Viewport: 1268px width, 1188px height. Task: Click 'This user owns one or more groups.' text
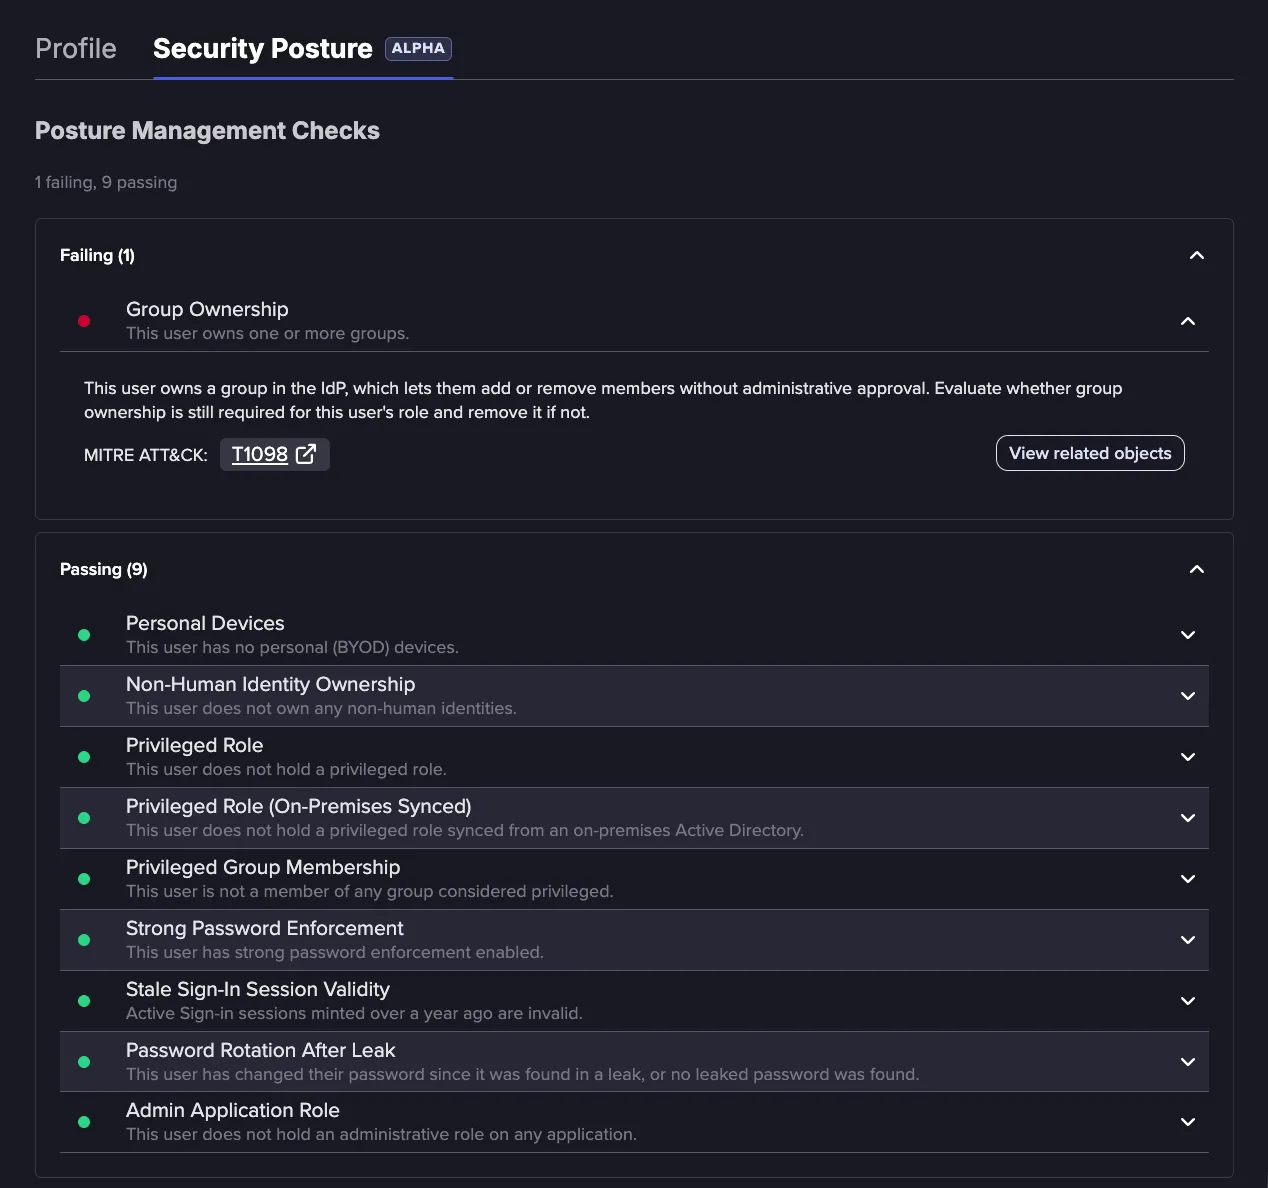click(267, 333)
